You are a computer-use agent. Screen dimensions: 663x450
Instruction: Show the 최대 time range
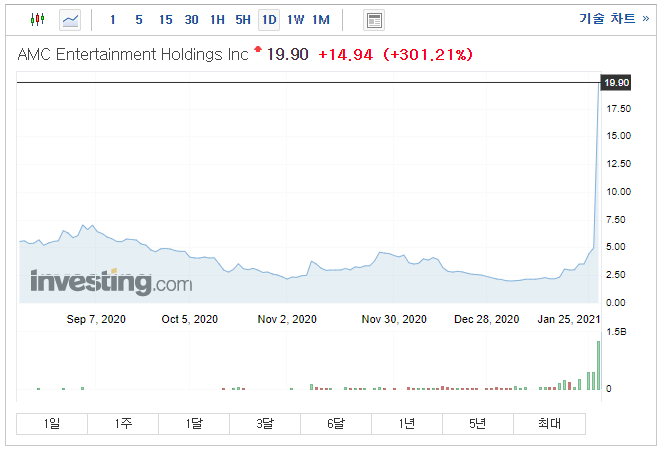(x=550, y=423)
